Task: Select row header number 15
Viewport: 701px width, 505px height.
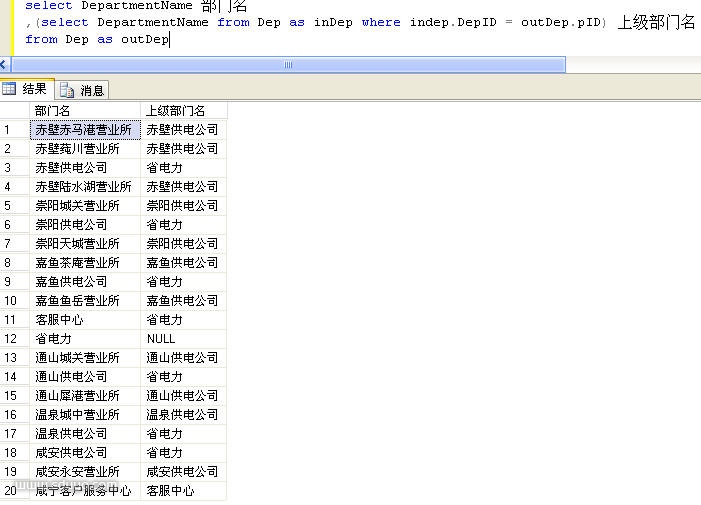Action: [x=15, y=396]
